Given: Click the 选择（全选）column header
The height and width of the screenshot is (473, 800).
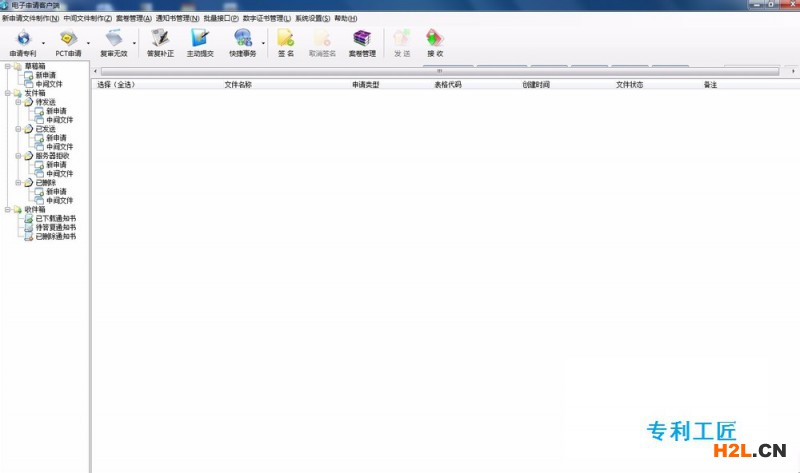Looking at the screenshot, I should coord(116,85).
